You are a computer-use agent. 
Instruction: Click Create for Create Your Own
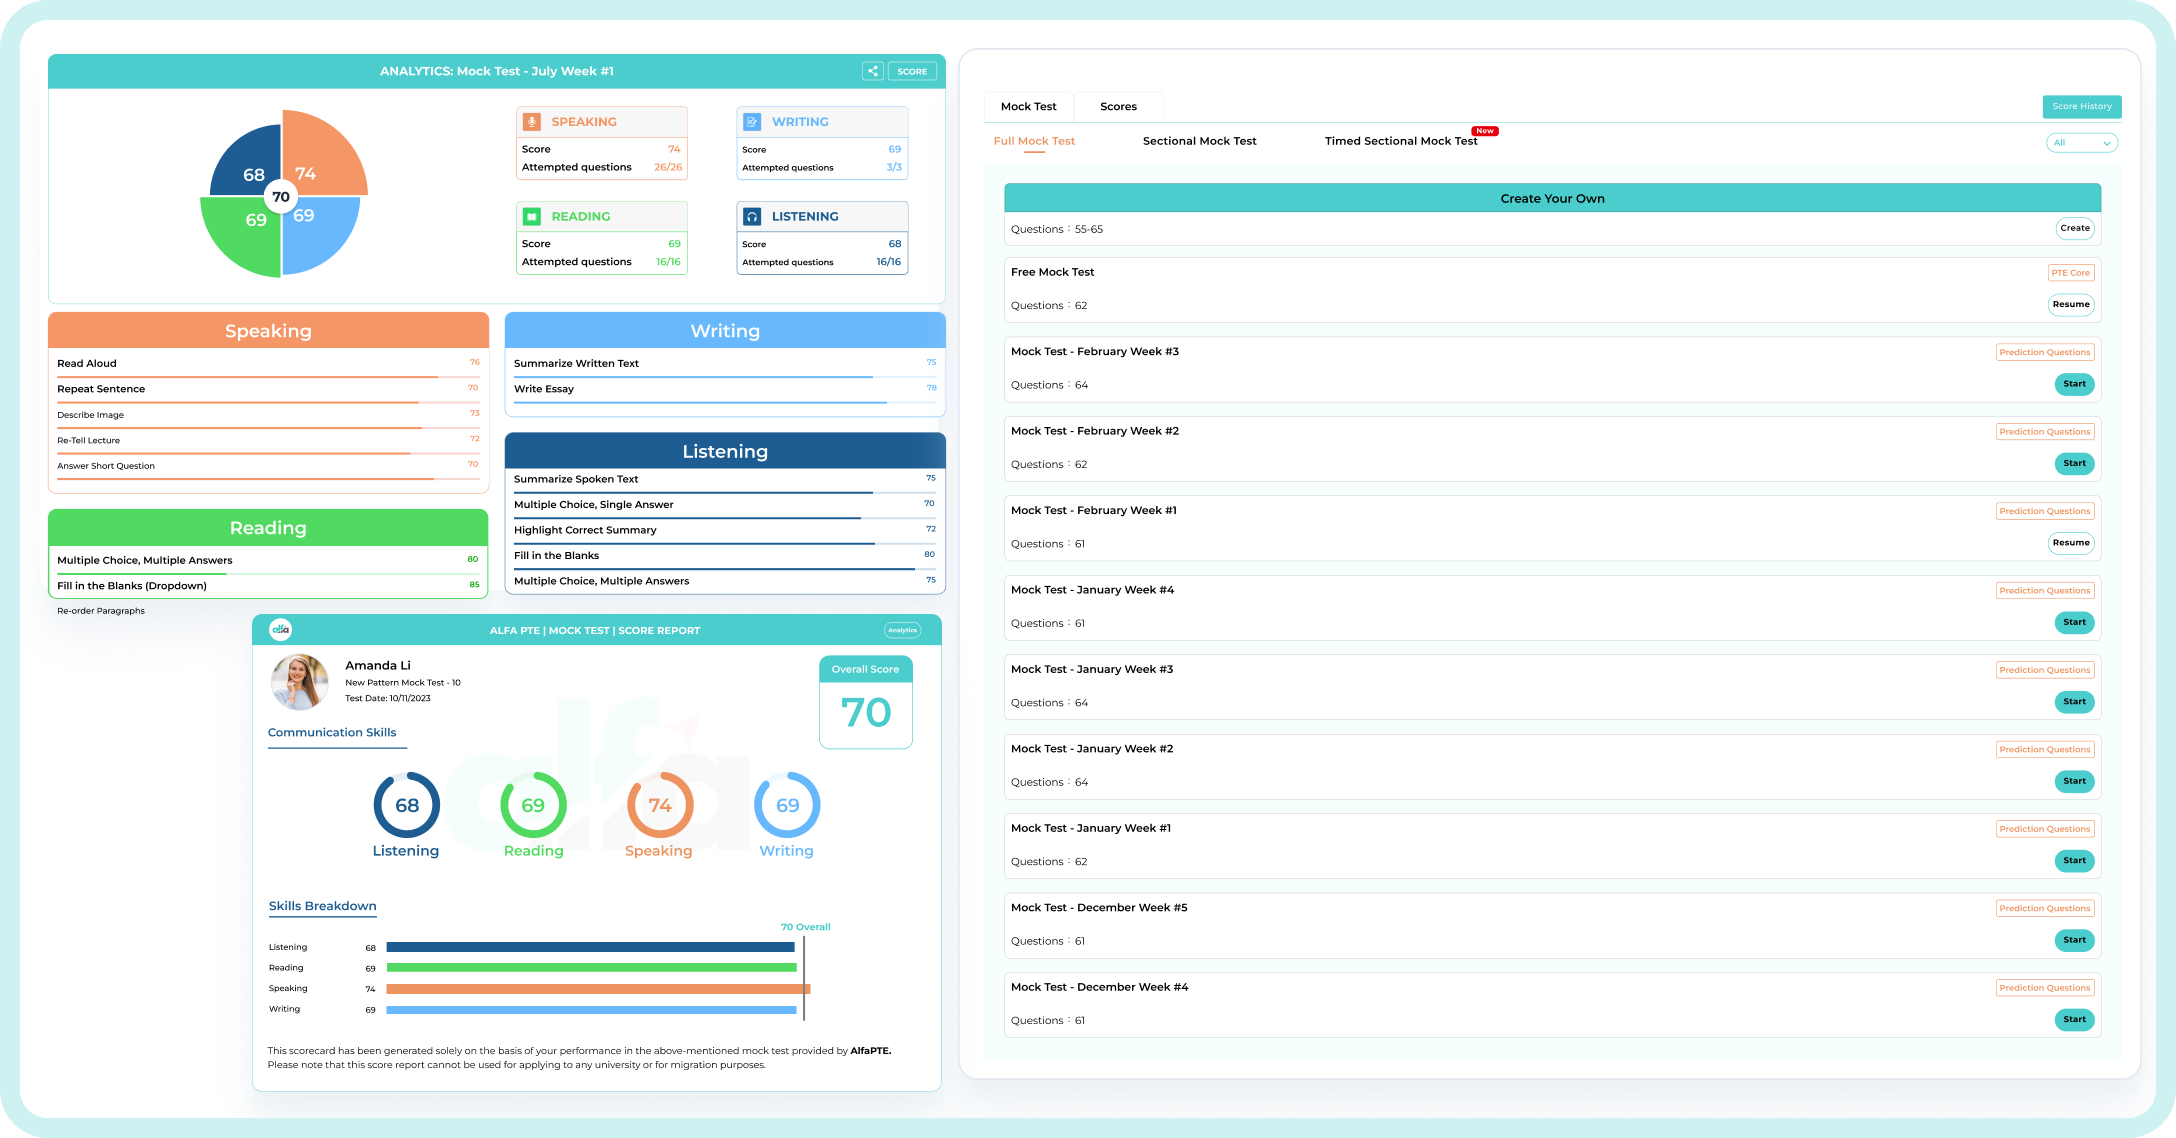tap(2075, 228)
